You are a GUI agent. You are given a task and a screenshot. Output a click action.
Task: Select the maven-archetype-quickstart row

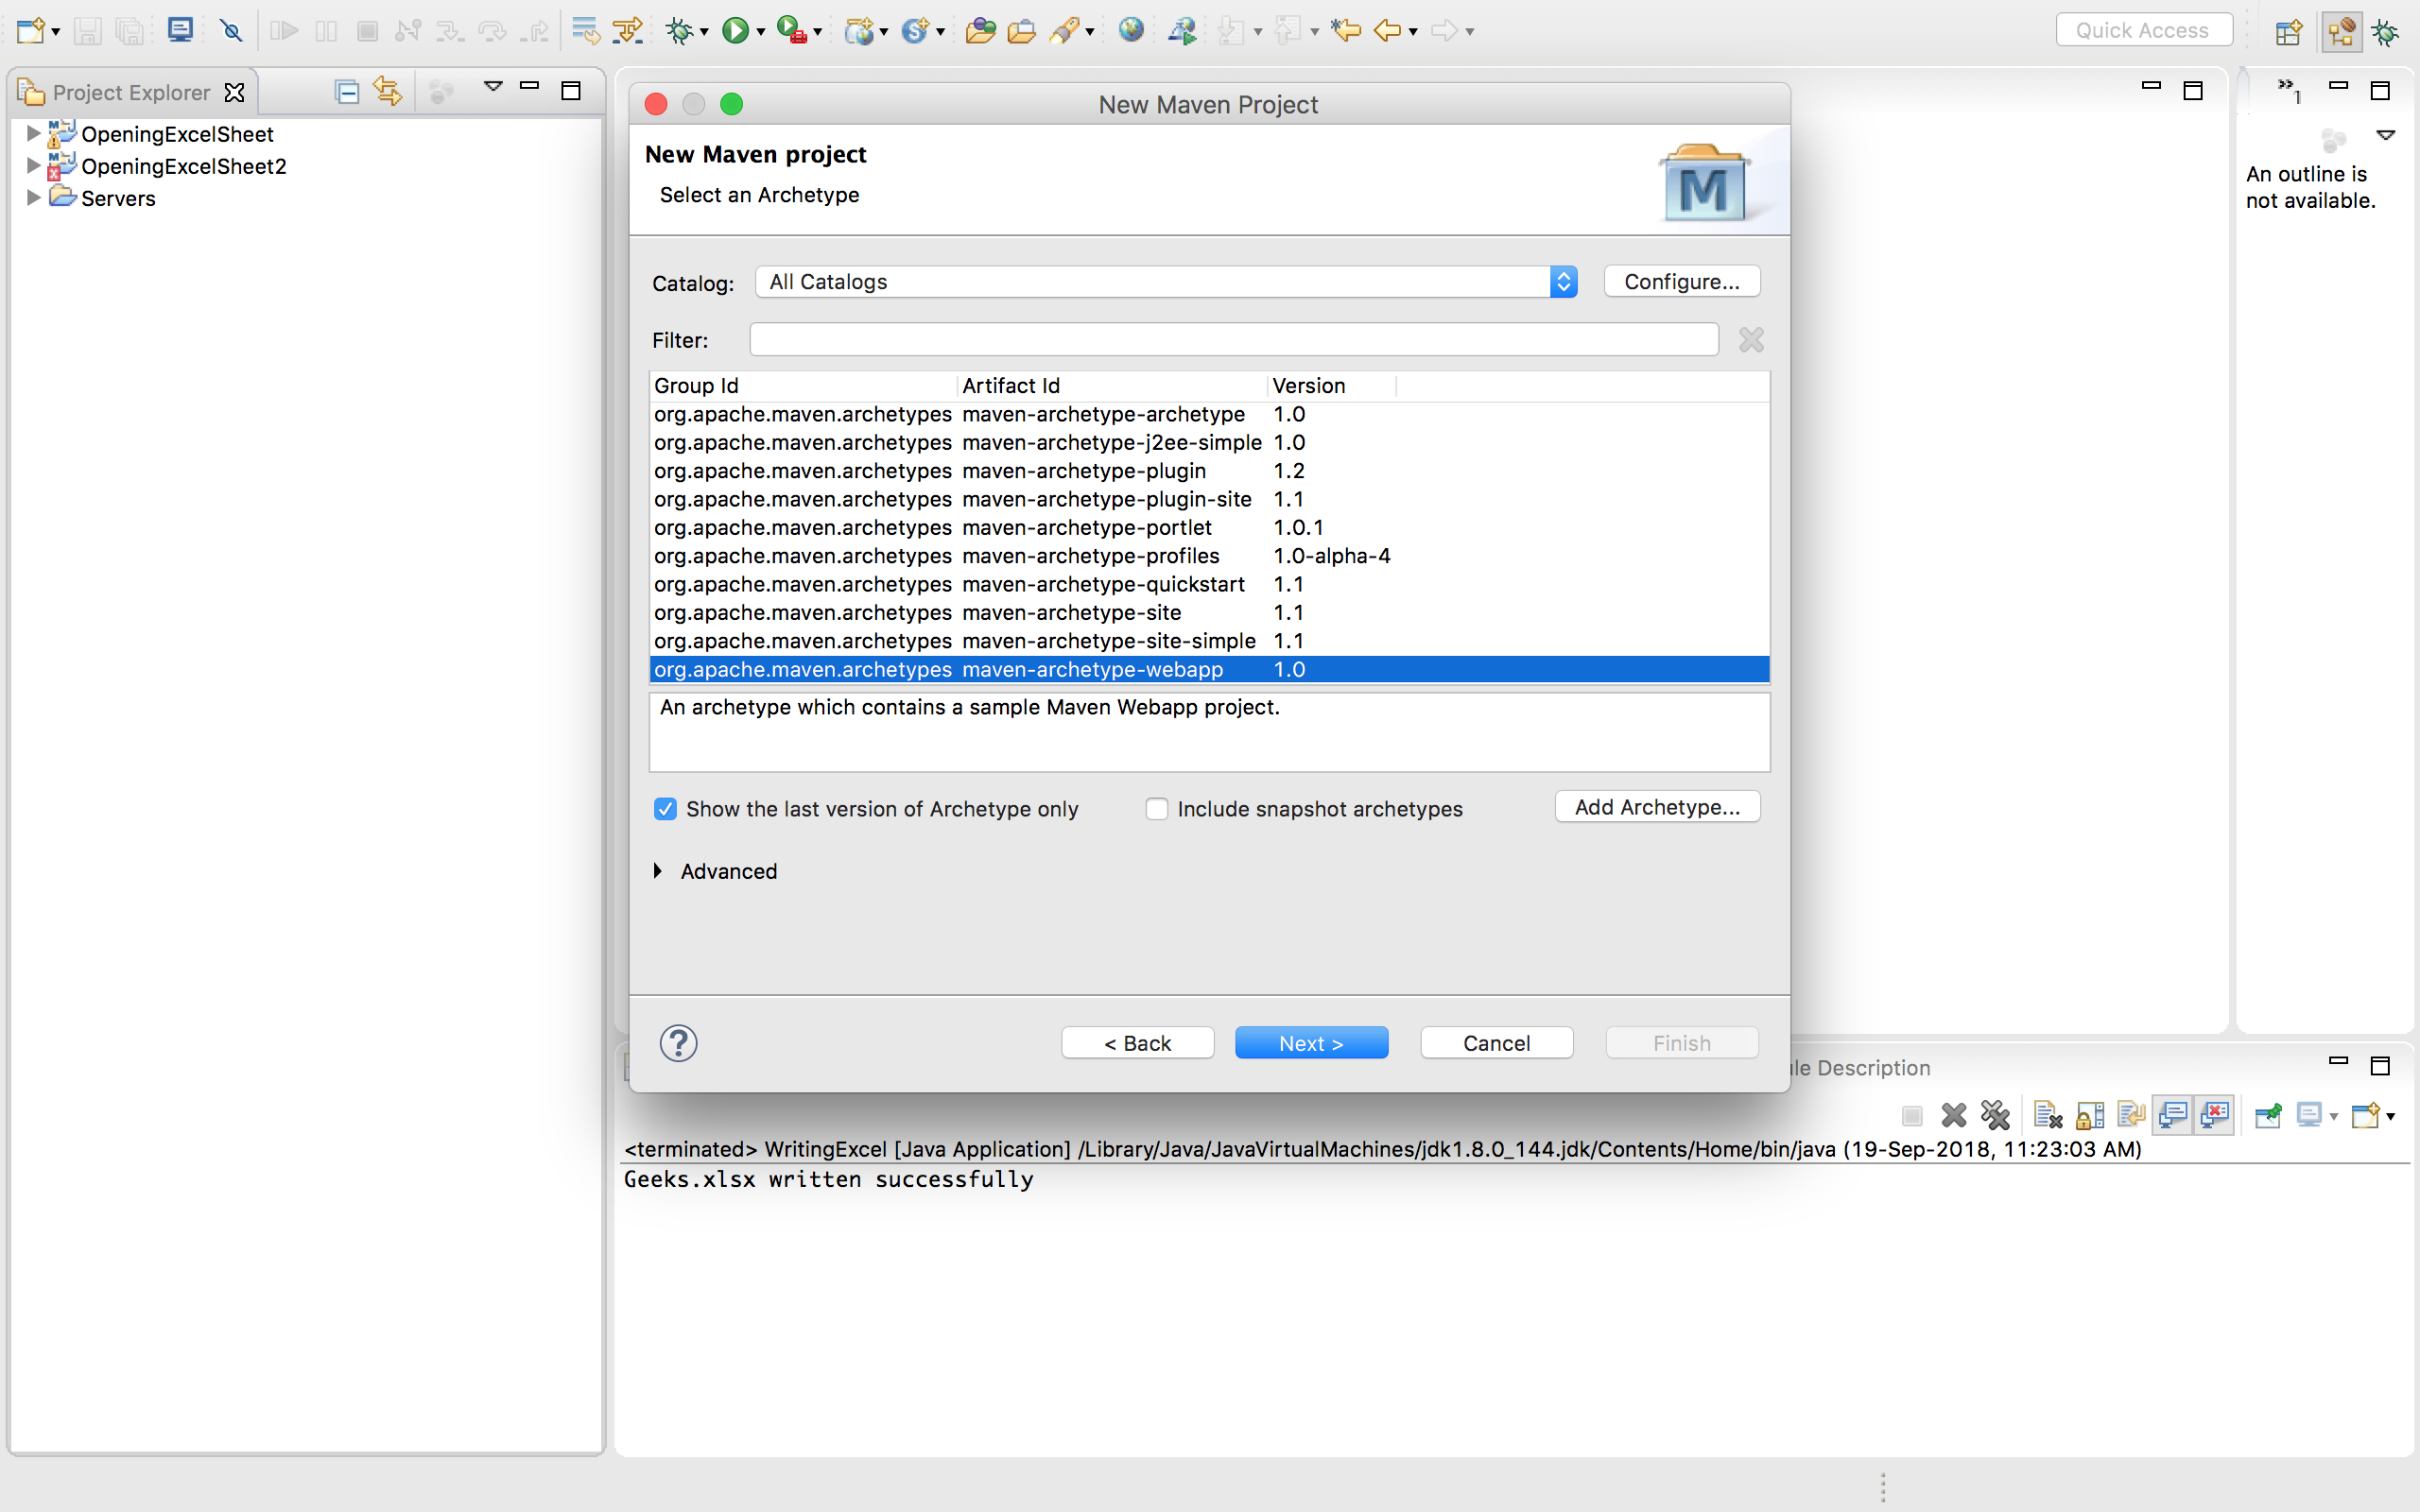(x=1209, y=584)
